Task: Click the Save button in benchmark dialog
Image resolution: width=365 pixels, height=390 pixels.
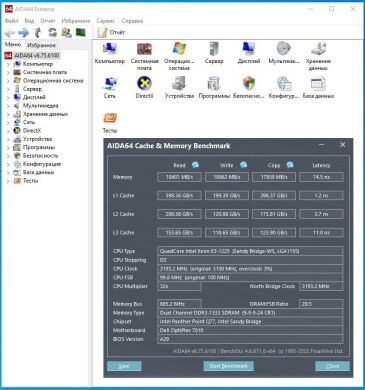Action: pos(124,366)
